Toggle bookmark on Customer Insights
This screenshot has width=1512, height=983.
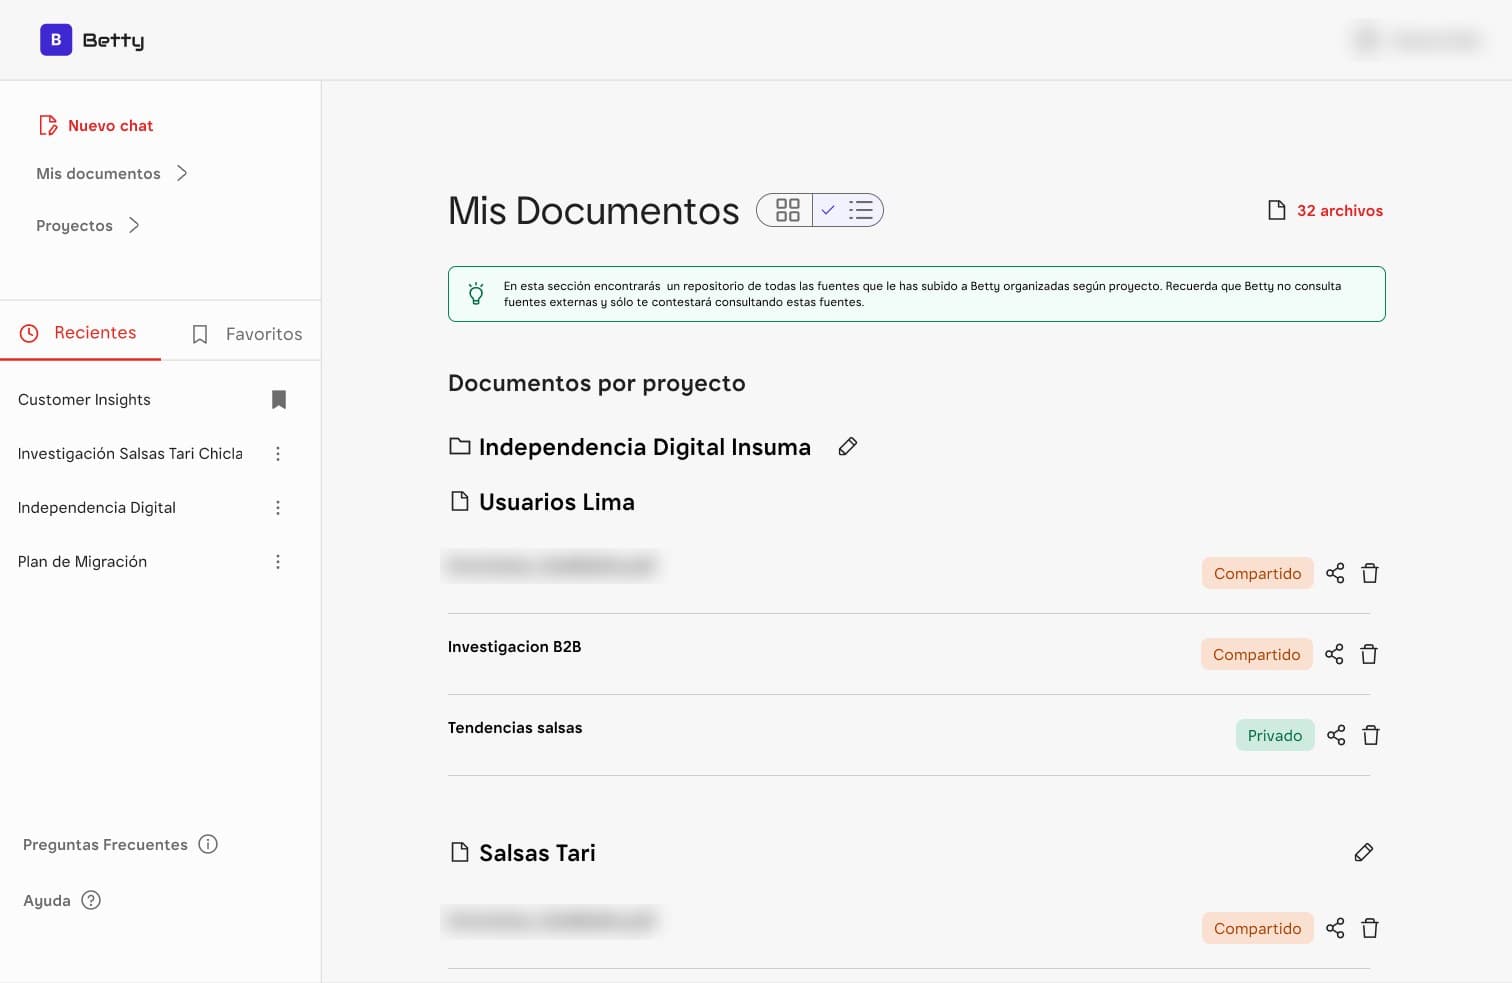(279, 399)
